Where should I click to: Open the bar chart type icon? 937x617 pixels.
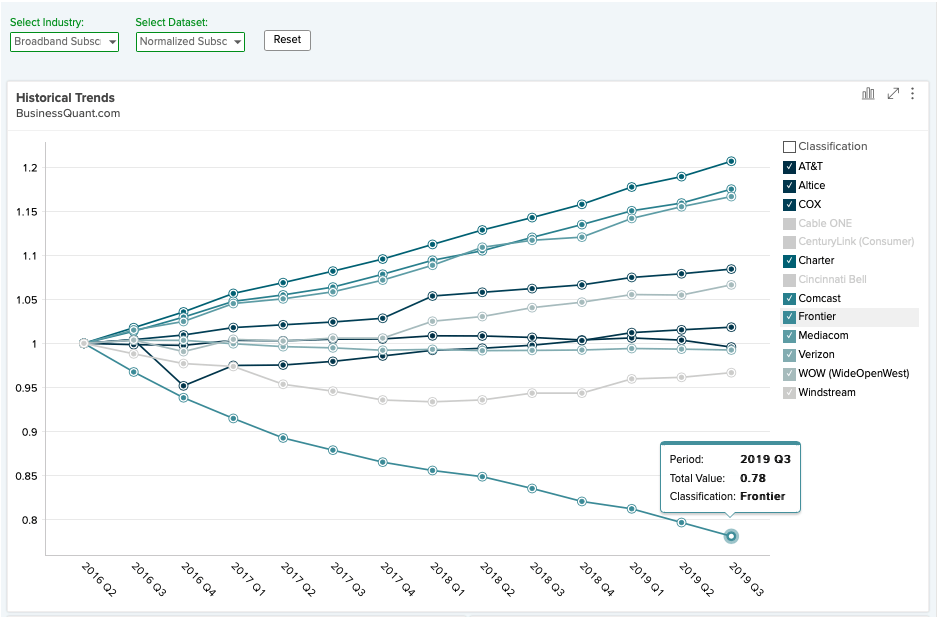coord(868,93)
